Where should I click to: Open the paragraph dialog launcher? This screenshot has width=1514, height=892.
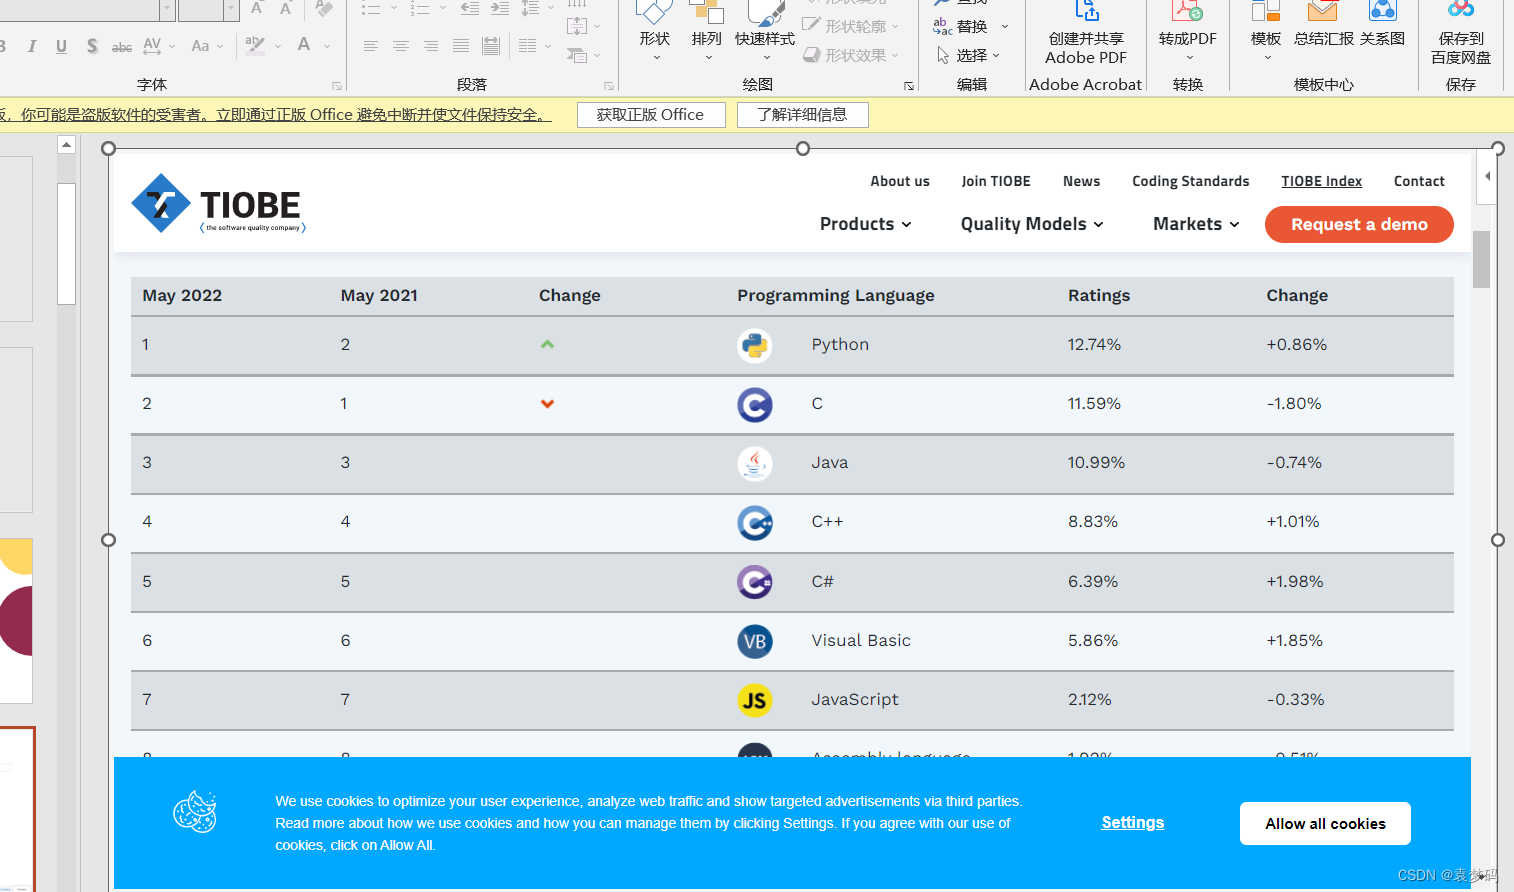[x=609, y=86]
